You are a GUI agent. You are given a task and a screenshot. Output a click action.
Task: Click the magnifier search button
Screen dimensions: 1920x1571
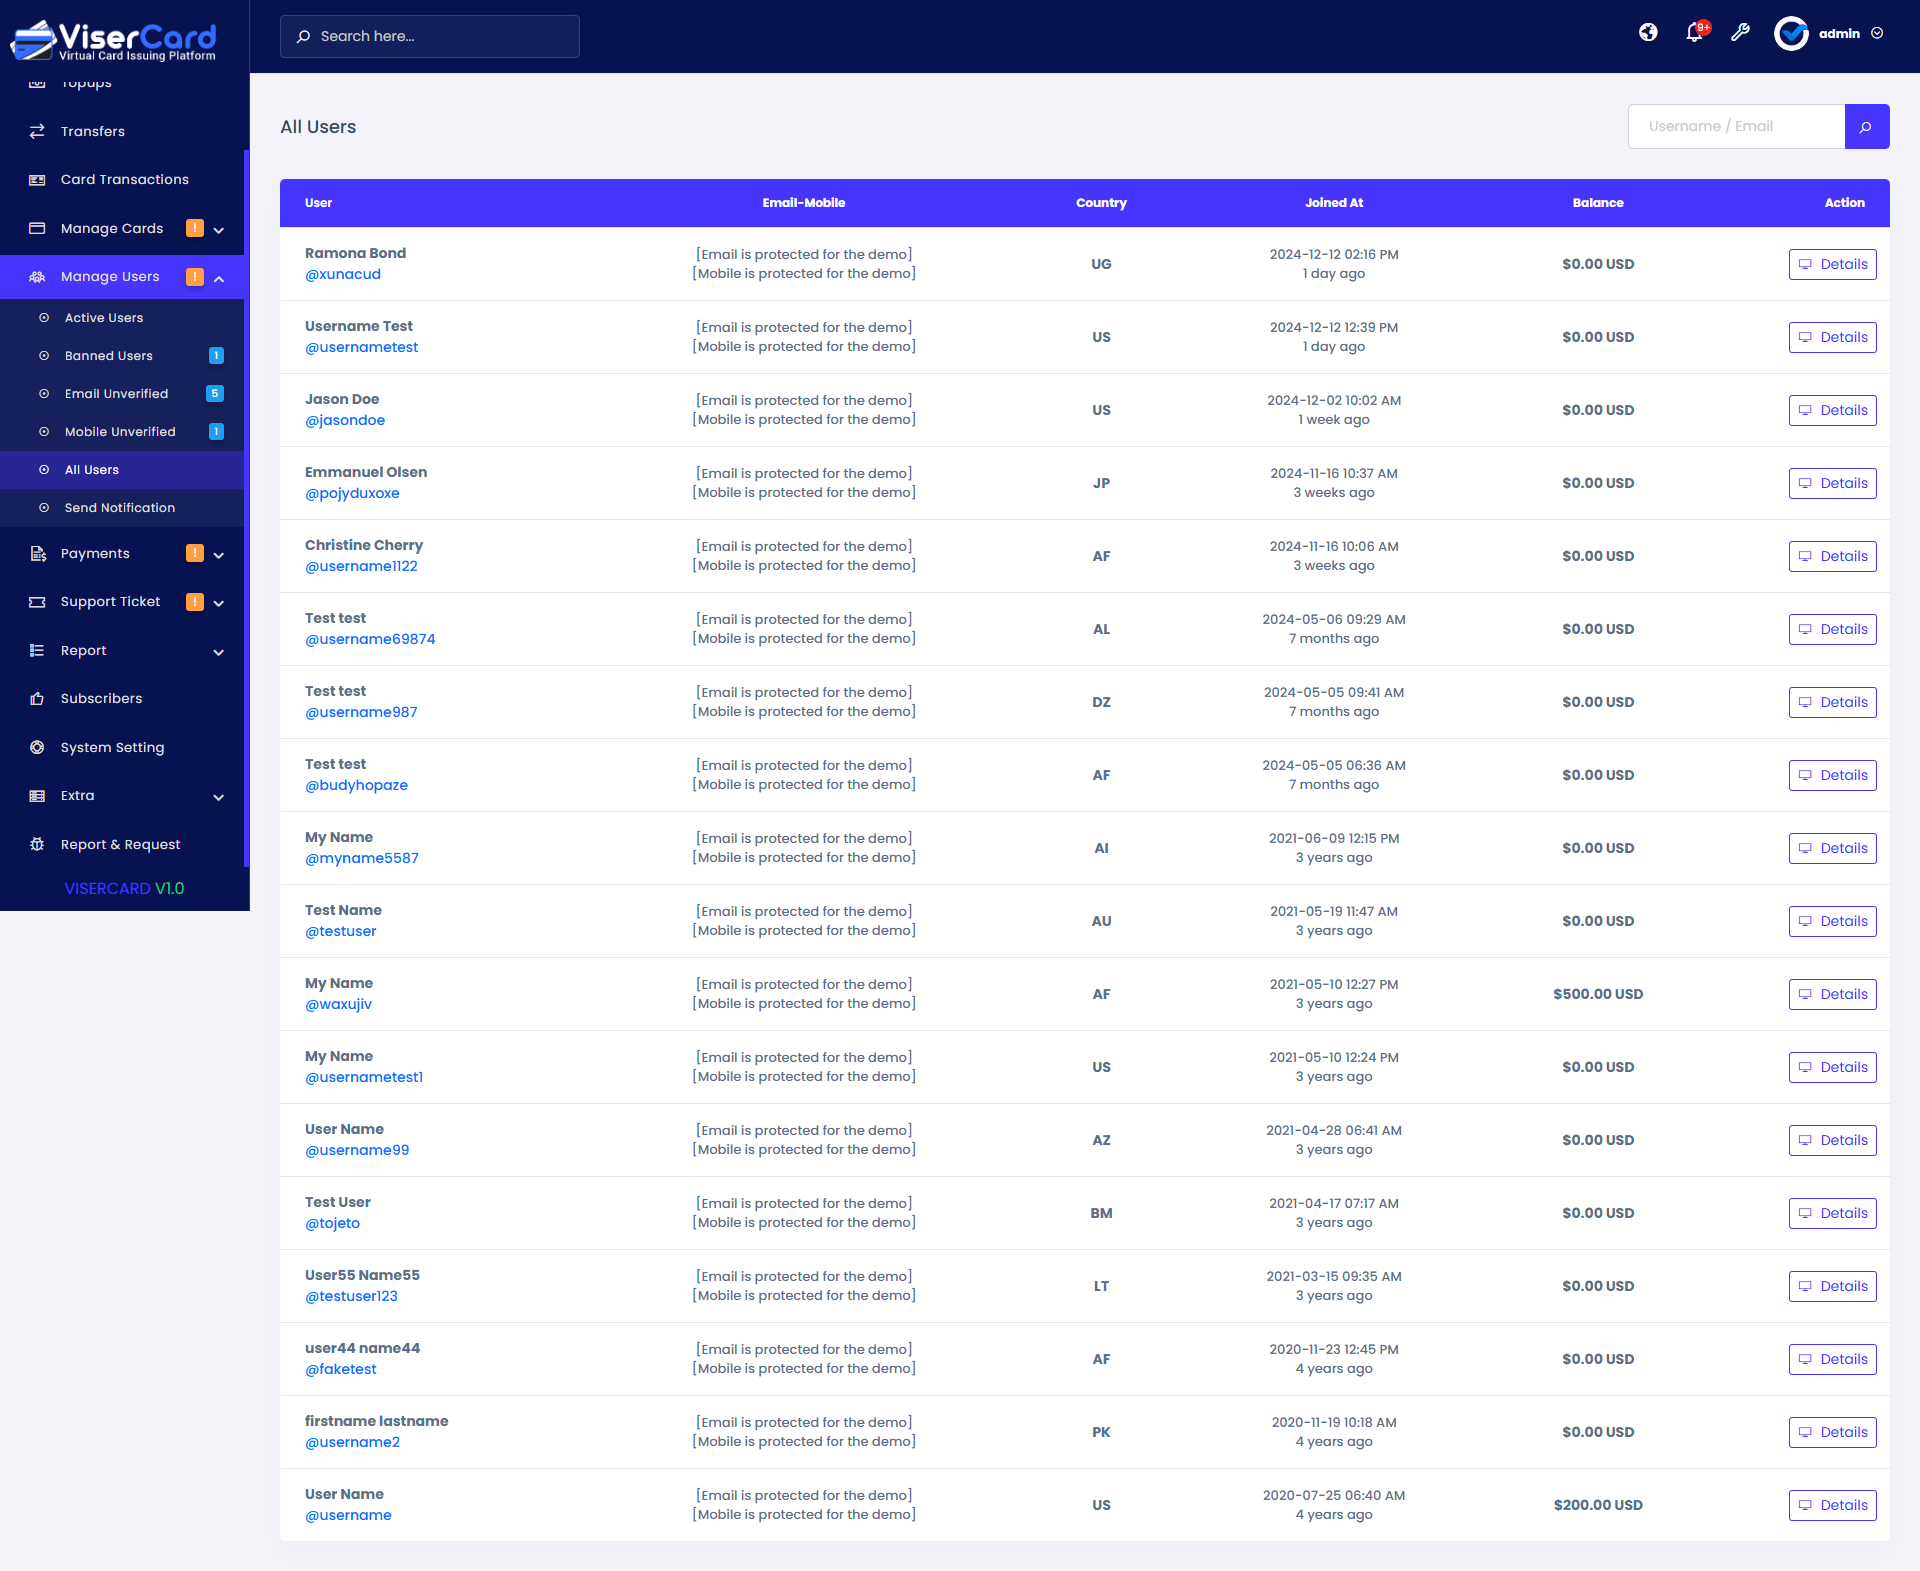tap(1866, 127)
